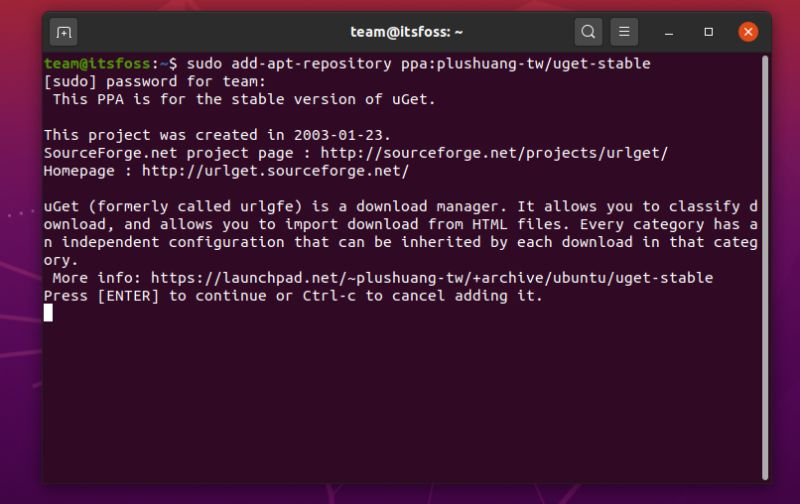Click the terminal vertical scrollbar
This screenshot has width=800, height=504.
pyautogui.click(x=765, y=267)
